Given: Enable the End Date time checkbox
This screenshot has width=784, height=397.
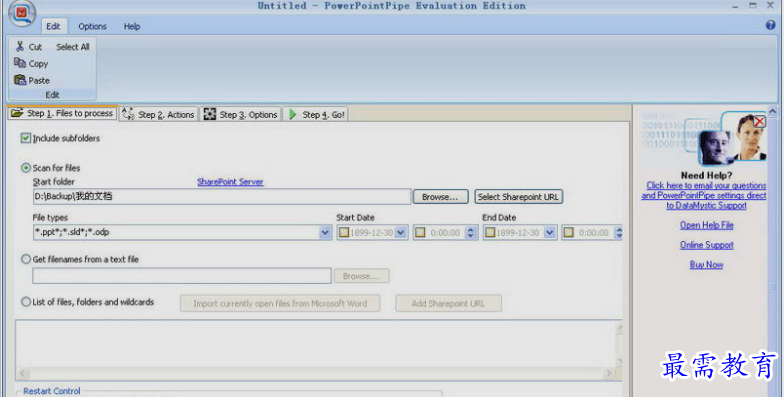Looking at the screenshot, I should pos(568,232).
